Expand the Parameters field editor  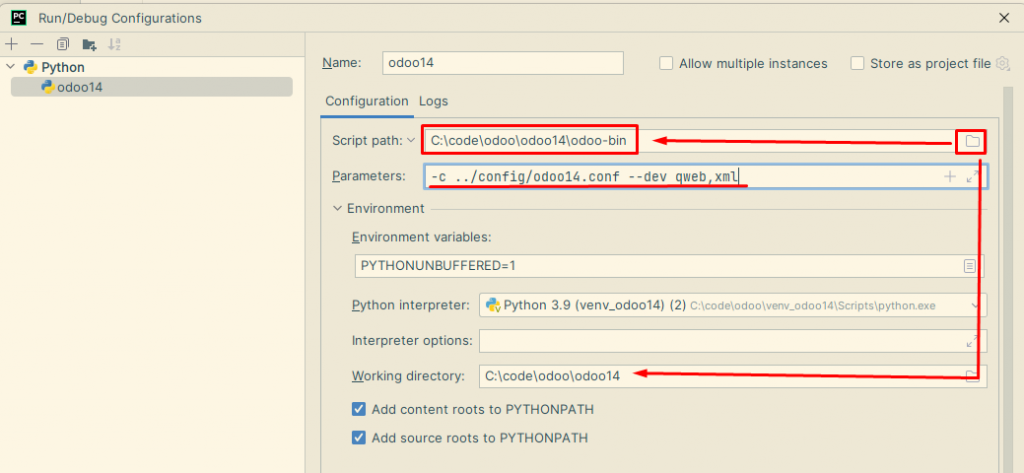pos(973,176)
